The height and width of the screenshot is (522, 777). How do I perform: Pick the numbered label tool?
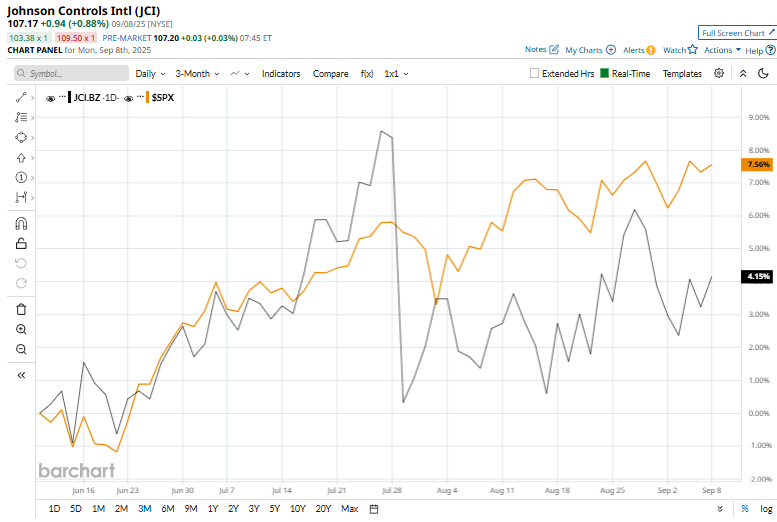pyautogui.click(x=21, y=177)
